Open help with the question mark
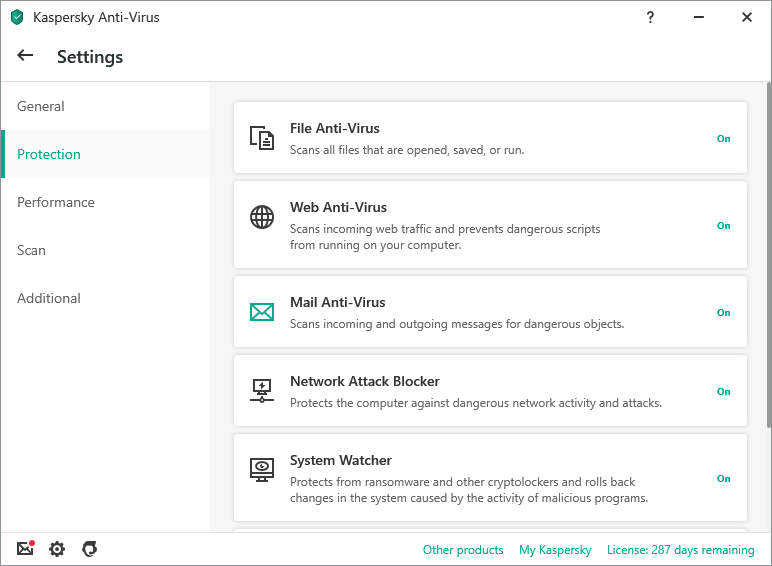Viewport: 772px width, 566px height. [x=650, y=17]
